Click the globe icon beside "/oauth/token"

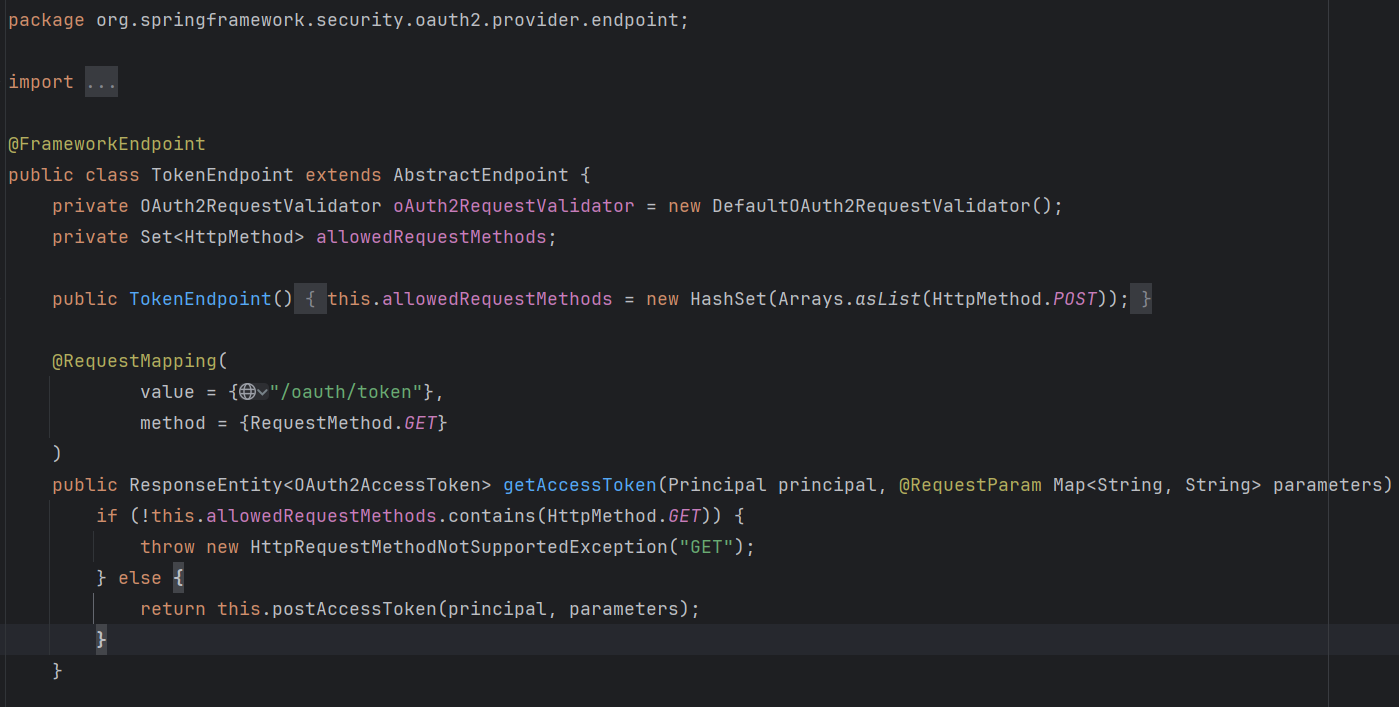tap(246, 392)
